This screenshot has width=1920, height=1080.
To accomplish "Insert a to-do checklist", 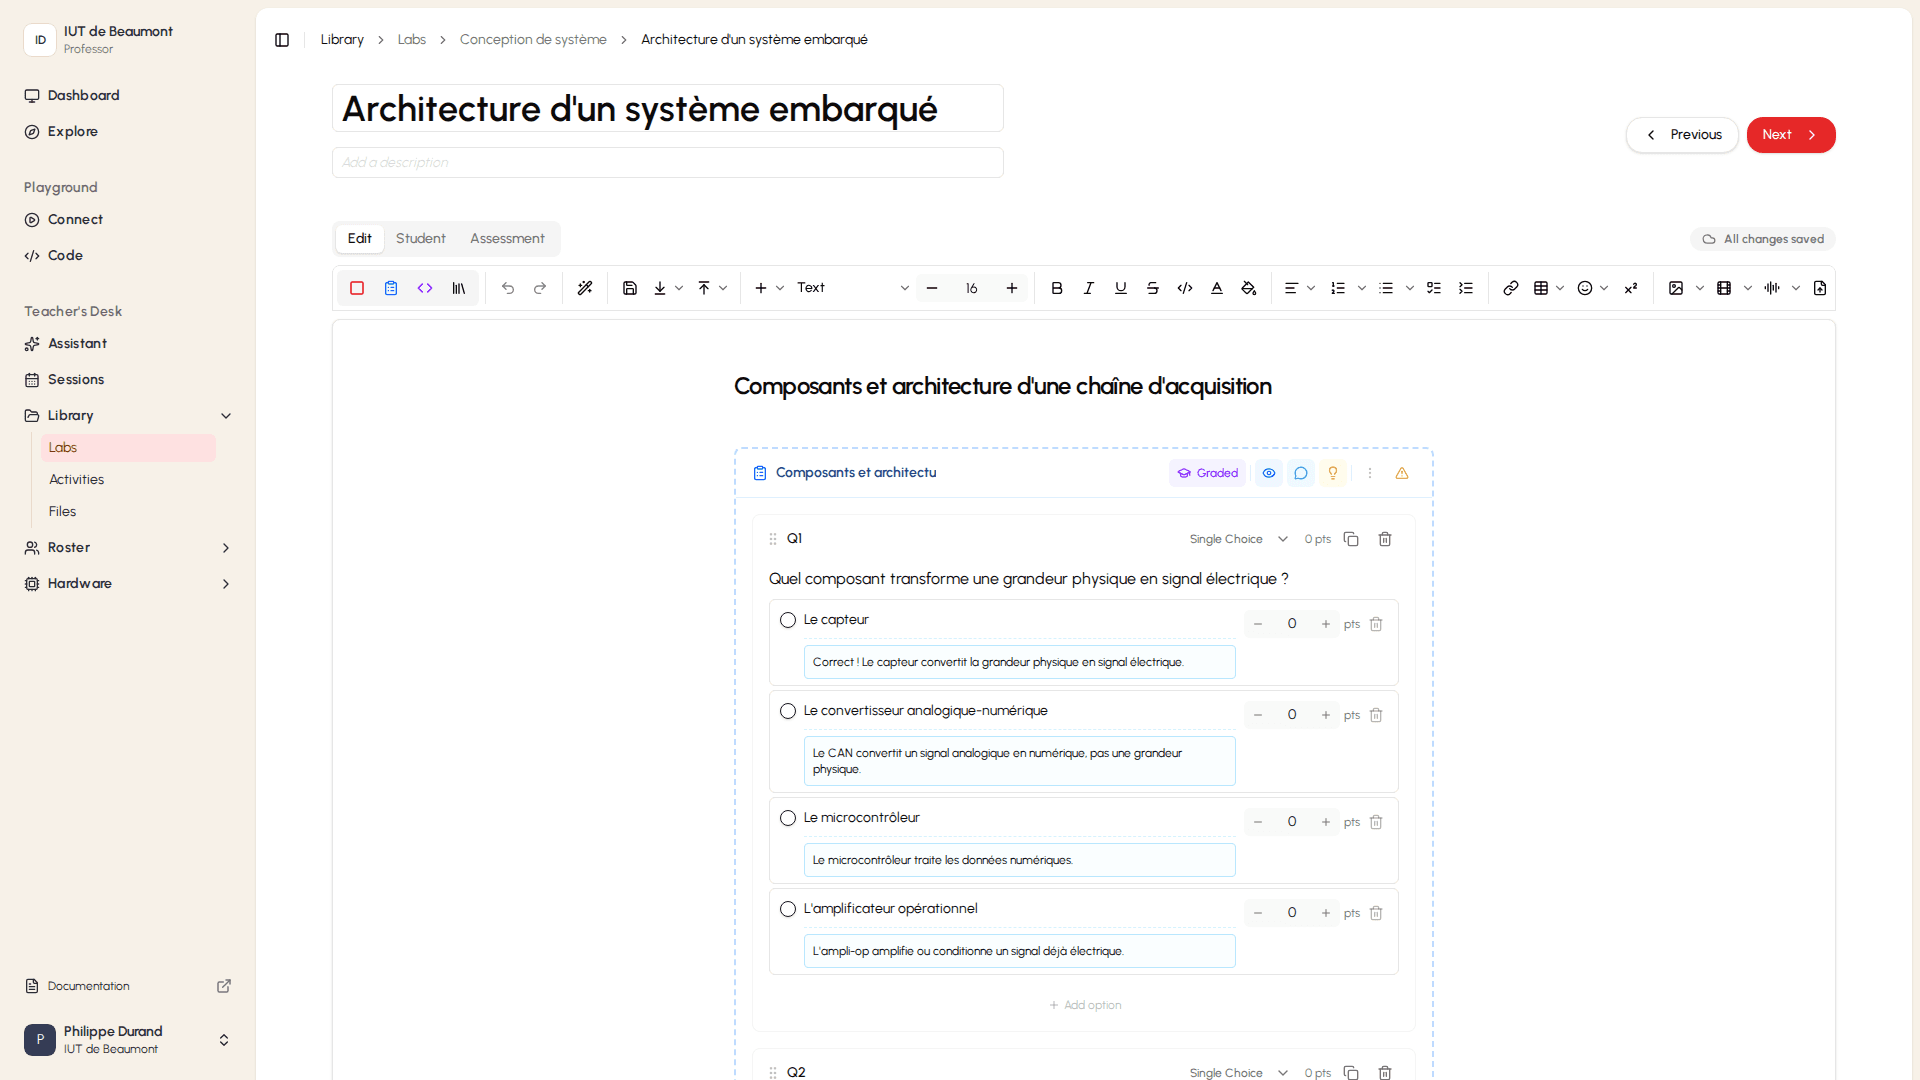I will coord(1434,288).
